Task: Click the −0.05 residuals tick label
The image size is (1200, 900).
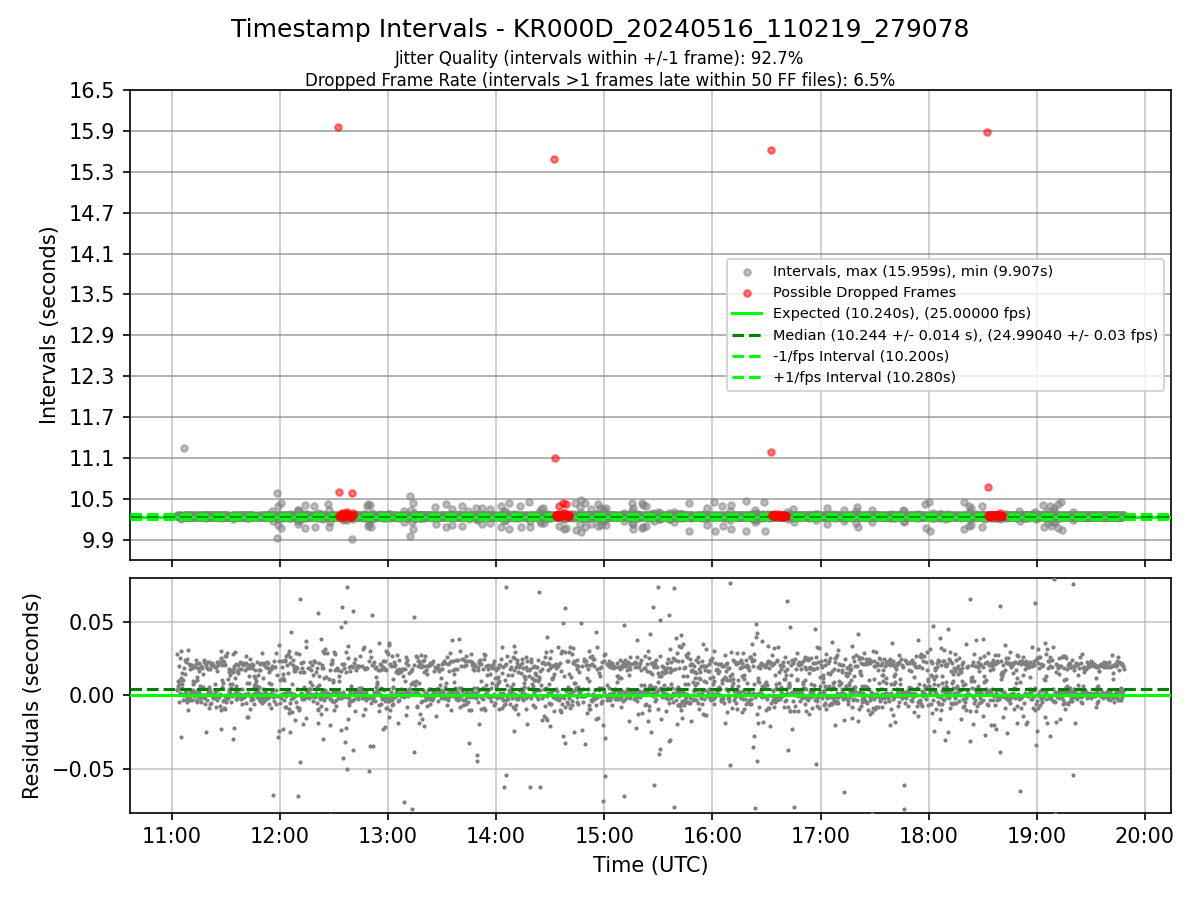Action: [x=85, y=769]
